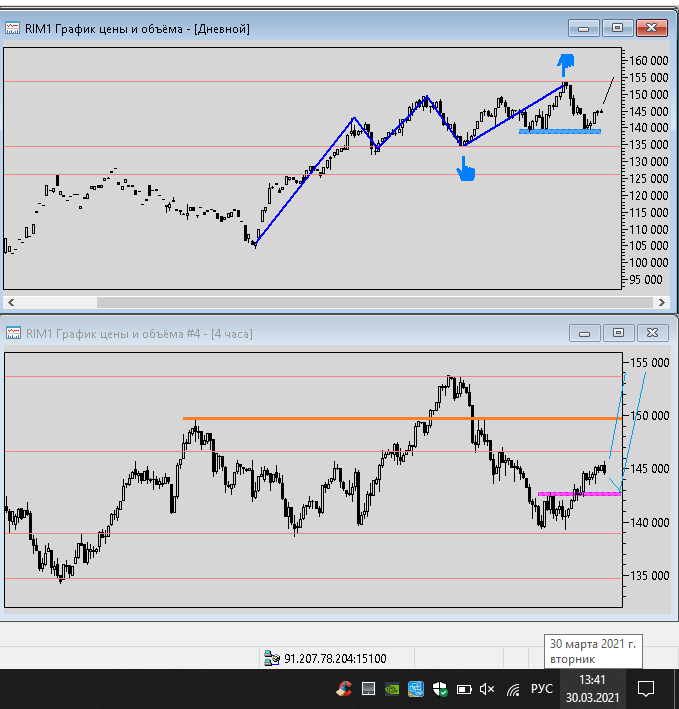Click the server address 91.207.78.204:15100
The image size is (679, 709).
335,658
